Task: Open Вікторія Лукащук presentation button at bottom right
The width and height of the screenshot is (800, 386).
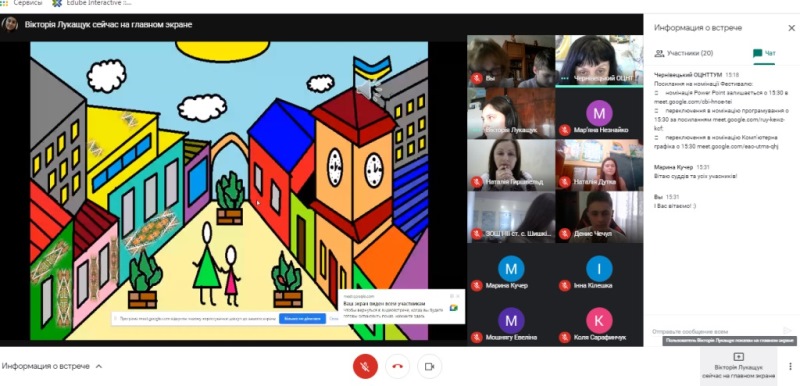Action: pos(738,366)
